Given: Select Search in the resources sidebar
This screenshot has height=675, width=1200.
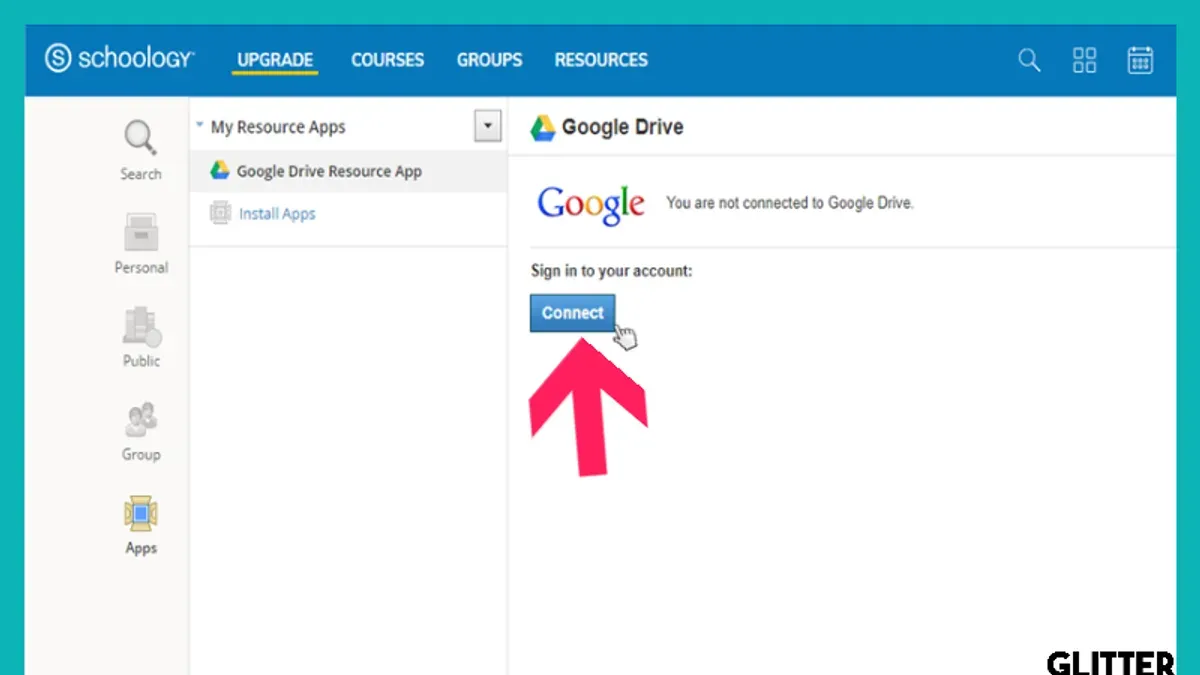Looking at the screenshot, I should click(141, 151).
